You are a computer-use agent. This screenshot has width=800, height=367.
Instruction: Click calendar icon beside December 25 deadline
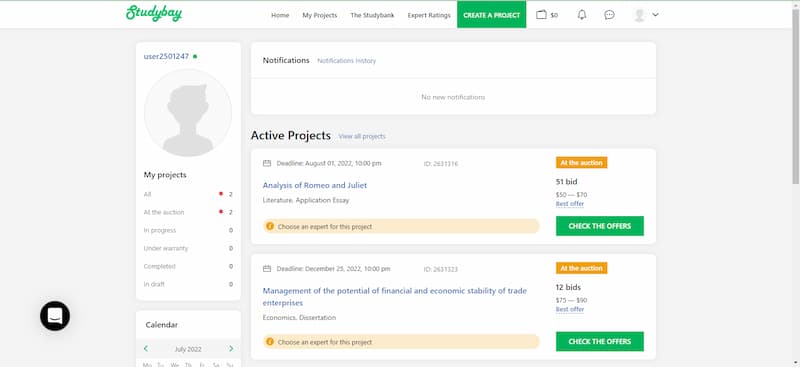pyautogui.click(x=267, y=268)
